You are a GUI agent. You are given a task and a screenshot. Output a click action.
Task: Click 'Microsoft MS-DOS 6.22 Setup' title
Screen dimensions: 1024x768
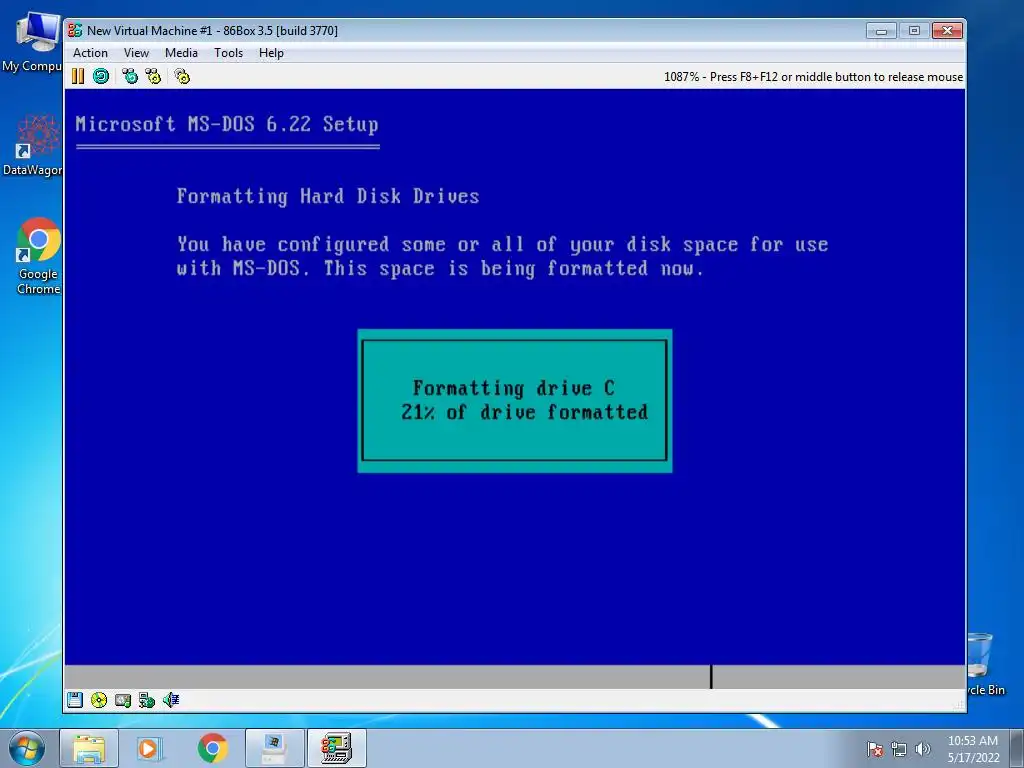coord(227,124)
